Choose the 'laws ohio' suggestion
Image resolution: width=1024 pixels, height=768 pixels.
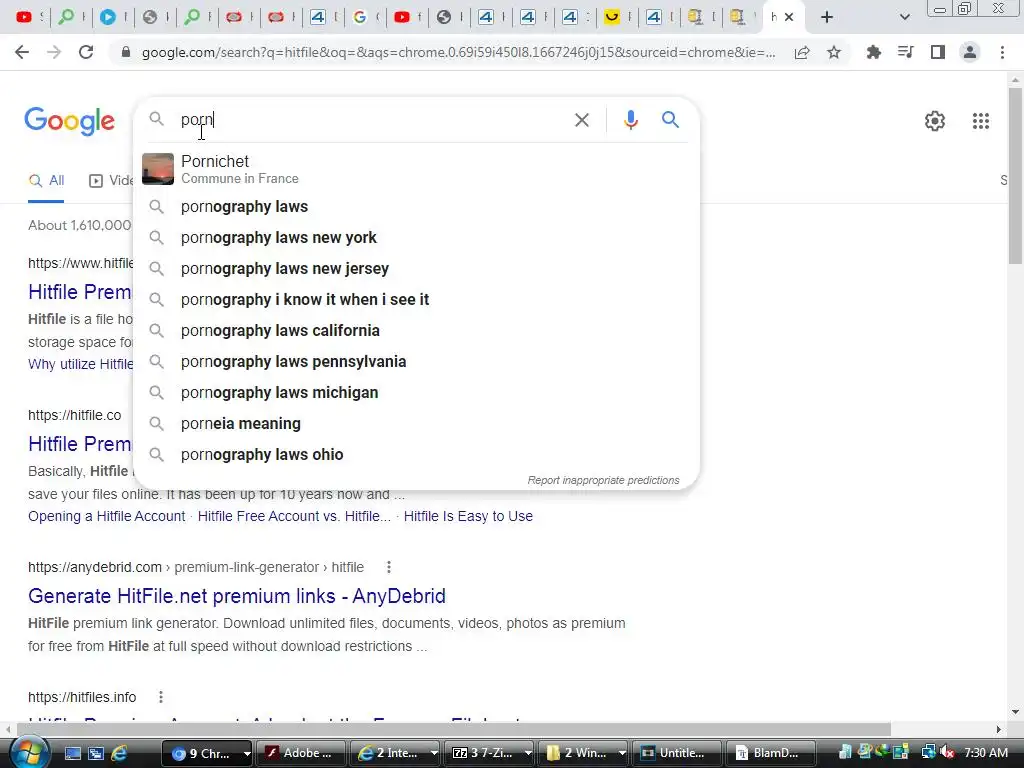pyautogui.click(x=416, y=455)
